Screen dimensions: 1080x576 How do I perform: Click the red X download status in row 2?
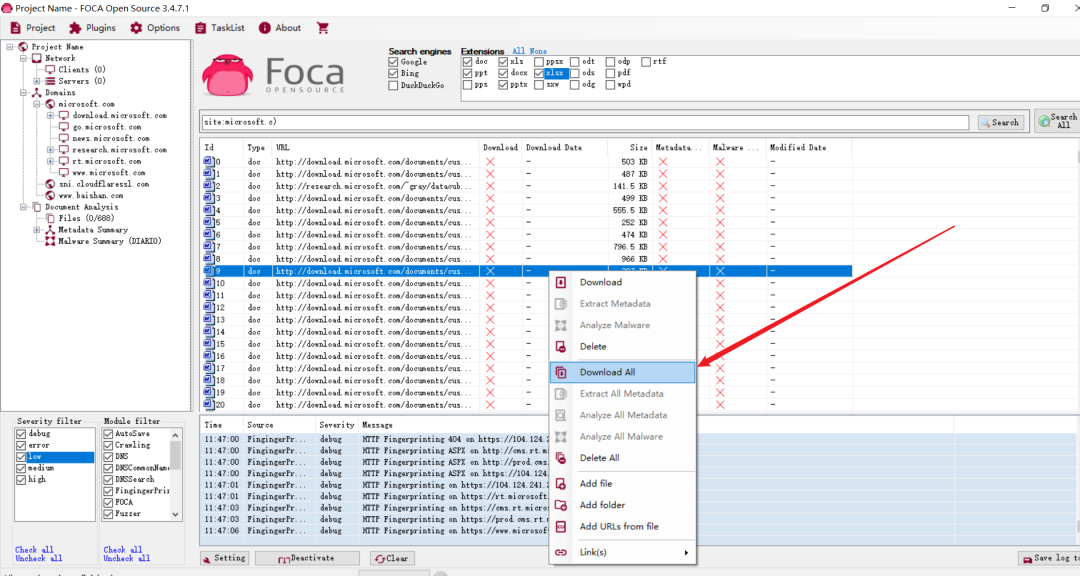coord(490,186)
